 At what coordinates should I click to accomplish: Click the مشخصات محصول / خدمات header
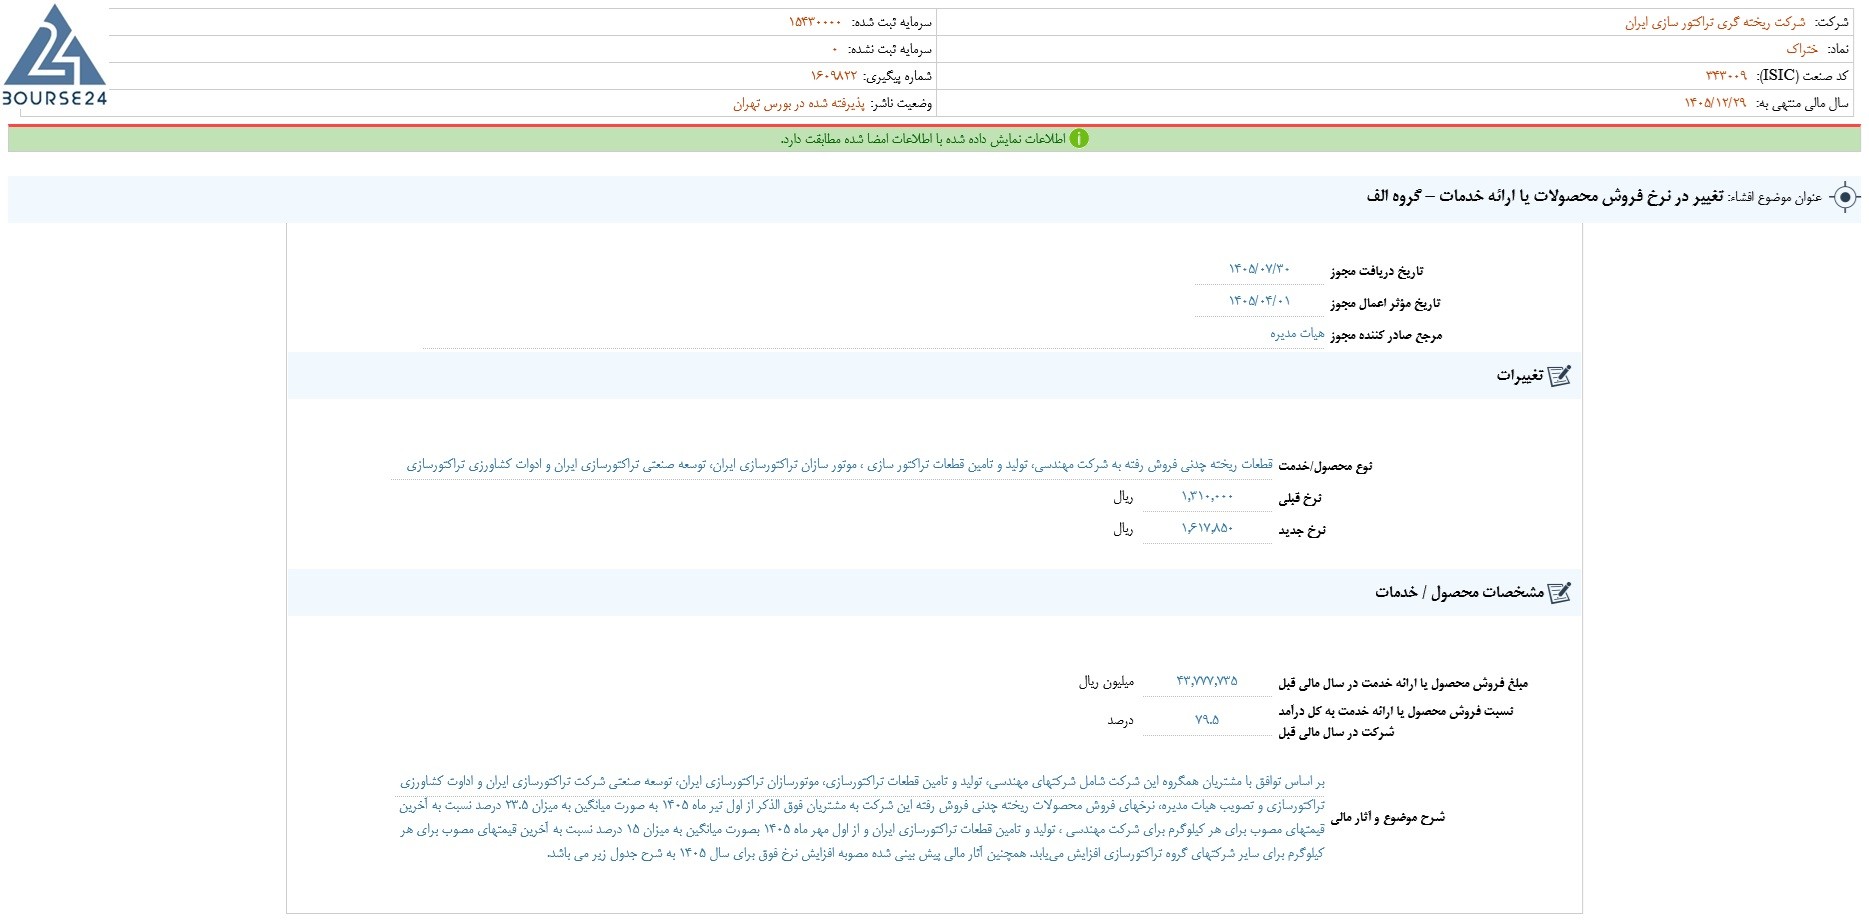coord(1459,593)
